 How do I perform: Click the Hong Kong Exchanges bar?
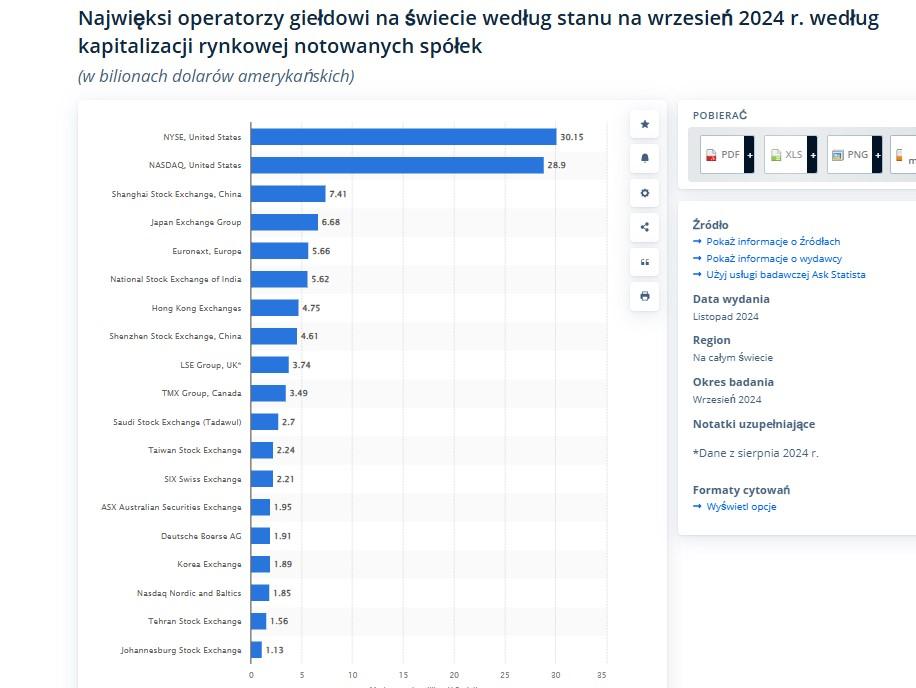pyautogui.click(x=275, y=308)
